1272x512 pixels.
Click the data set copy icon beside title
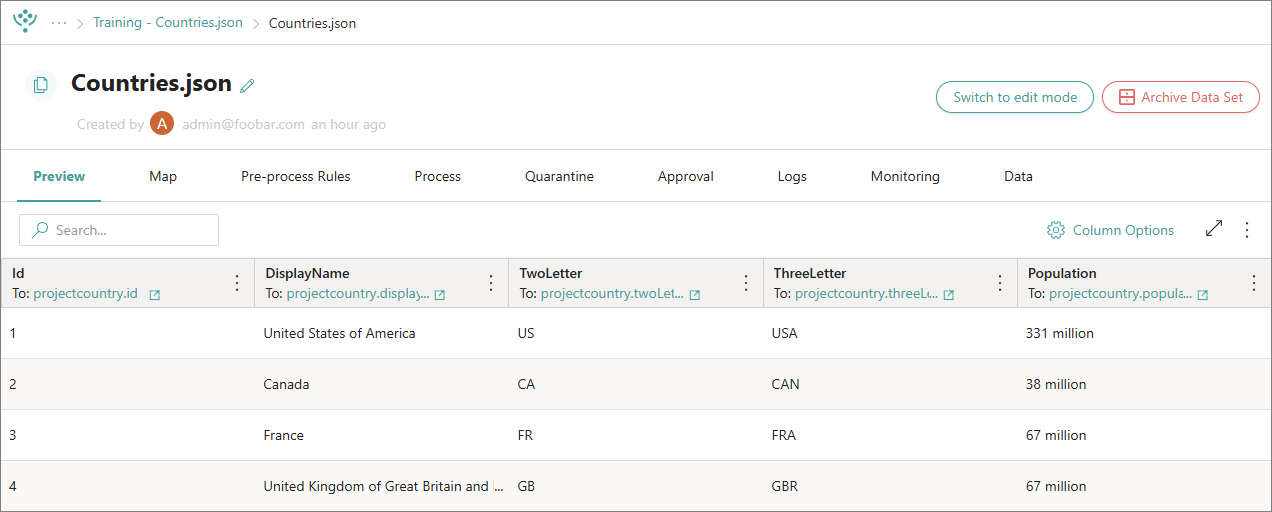pyautogui.click(x=41, y=85)
